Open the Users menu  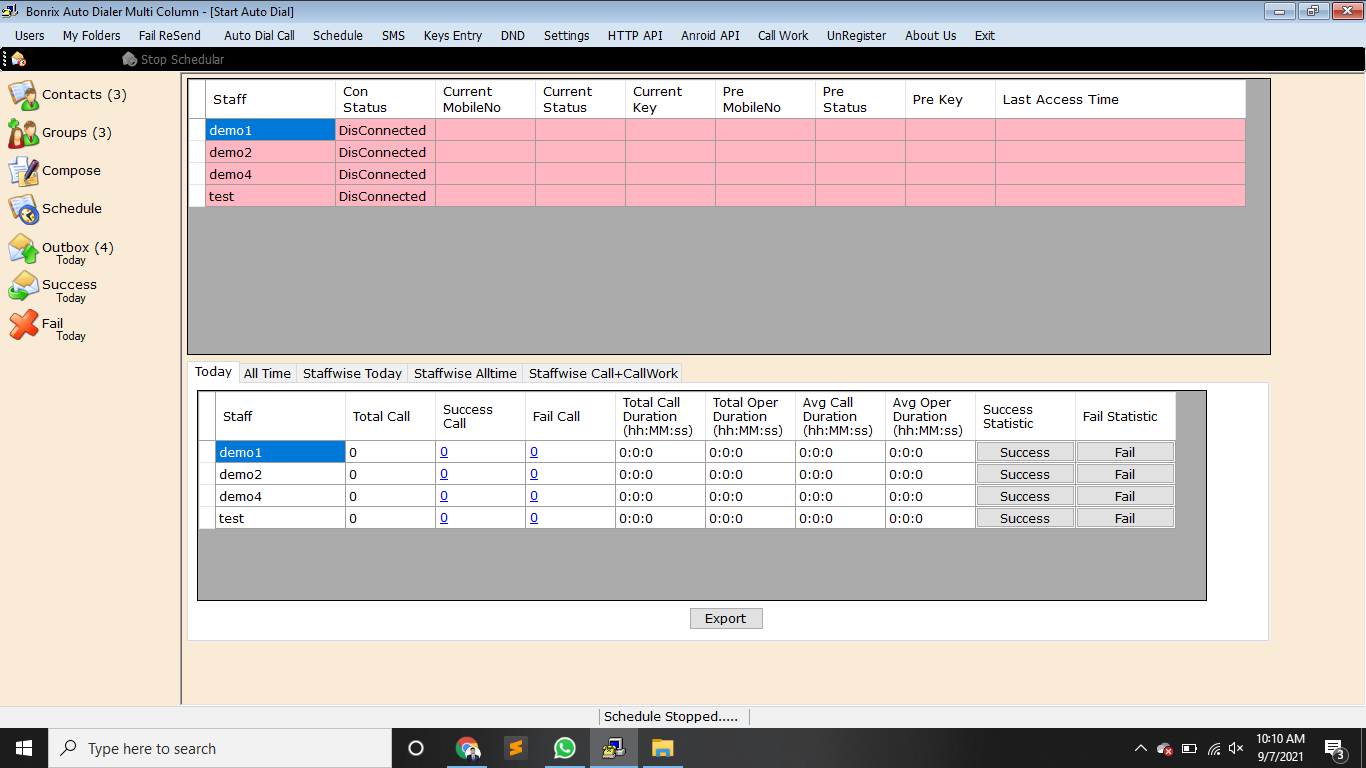click(30, 35)
